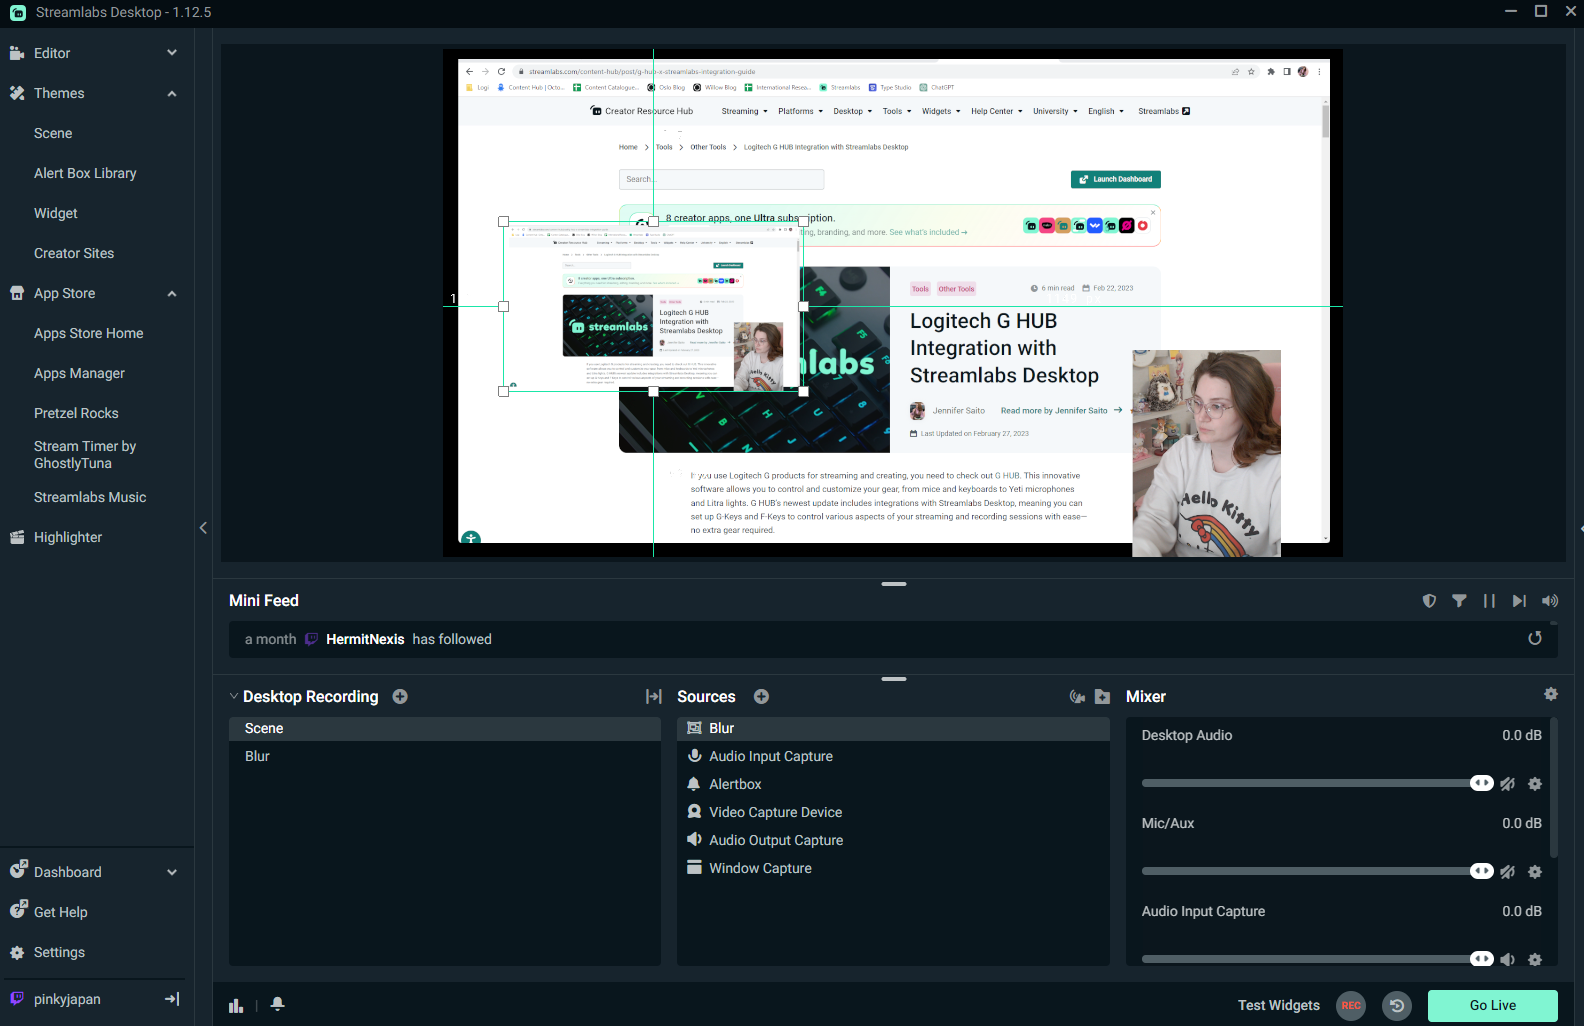Click Test Widgets
Image resolution: width=1584 pixels, height=1026 pixels.
(x=1279, y=1006)
